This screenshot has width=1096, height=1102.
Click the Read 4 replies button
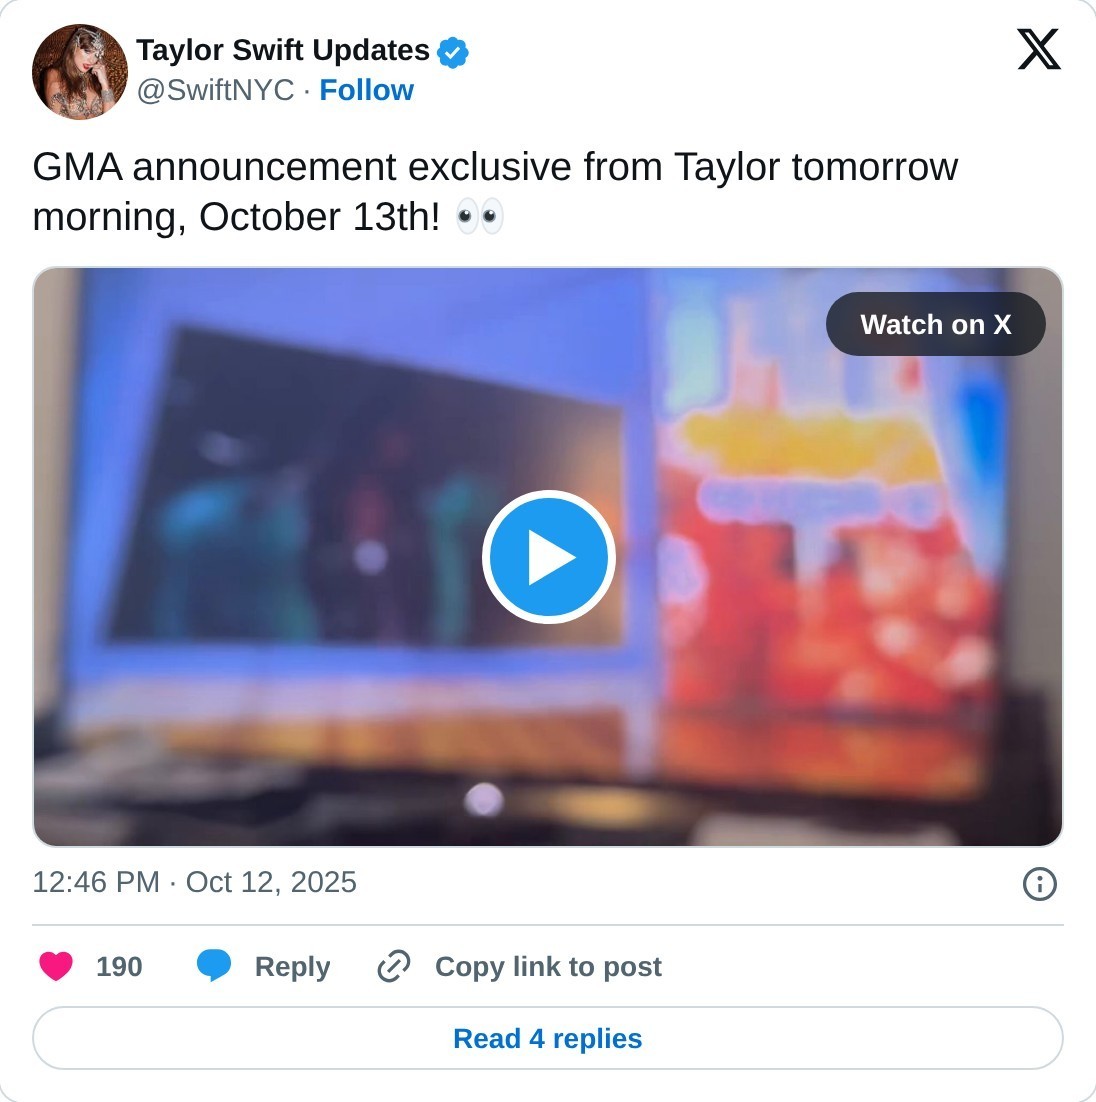[x=548, y=1038]
